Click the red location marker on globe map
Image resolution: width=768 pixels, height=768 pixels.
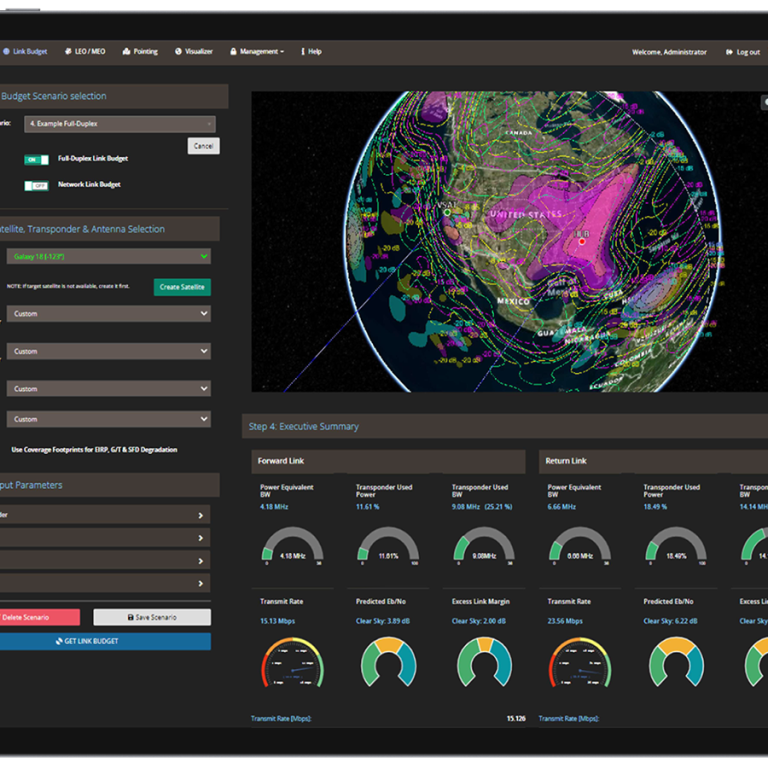coord(581,240)
